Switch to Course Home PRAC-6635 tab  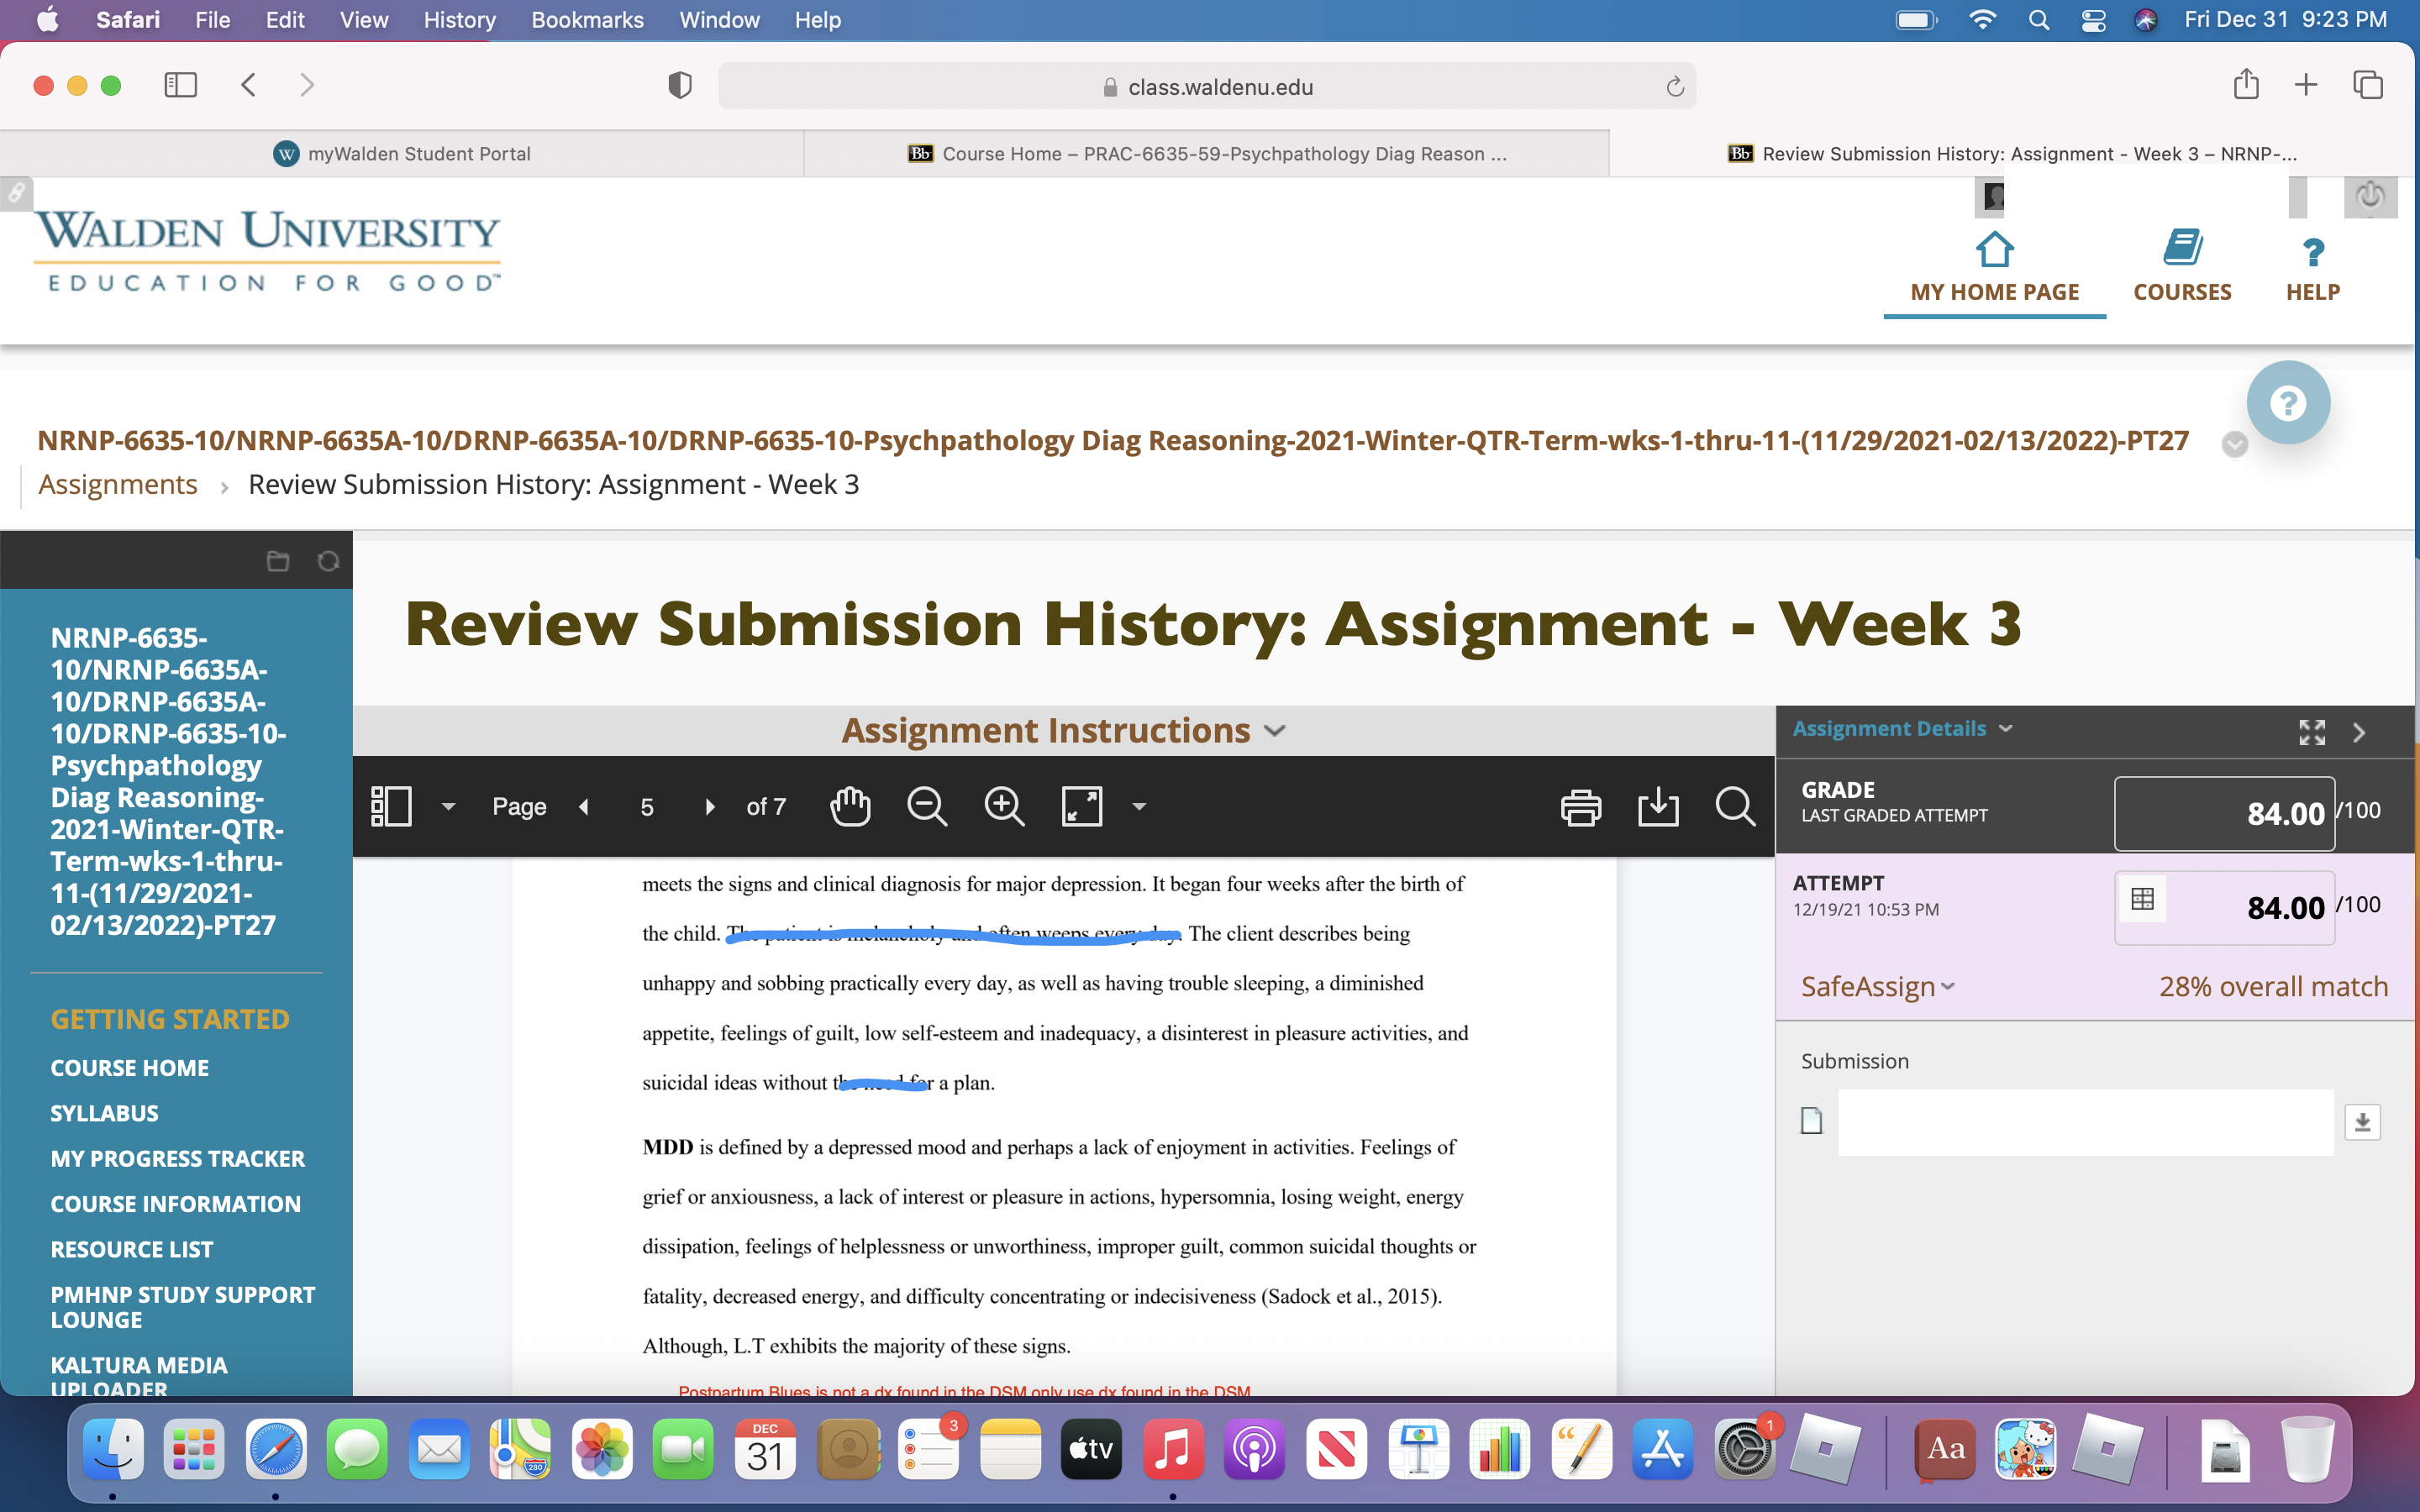(x=1207, y=154)
